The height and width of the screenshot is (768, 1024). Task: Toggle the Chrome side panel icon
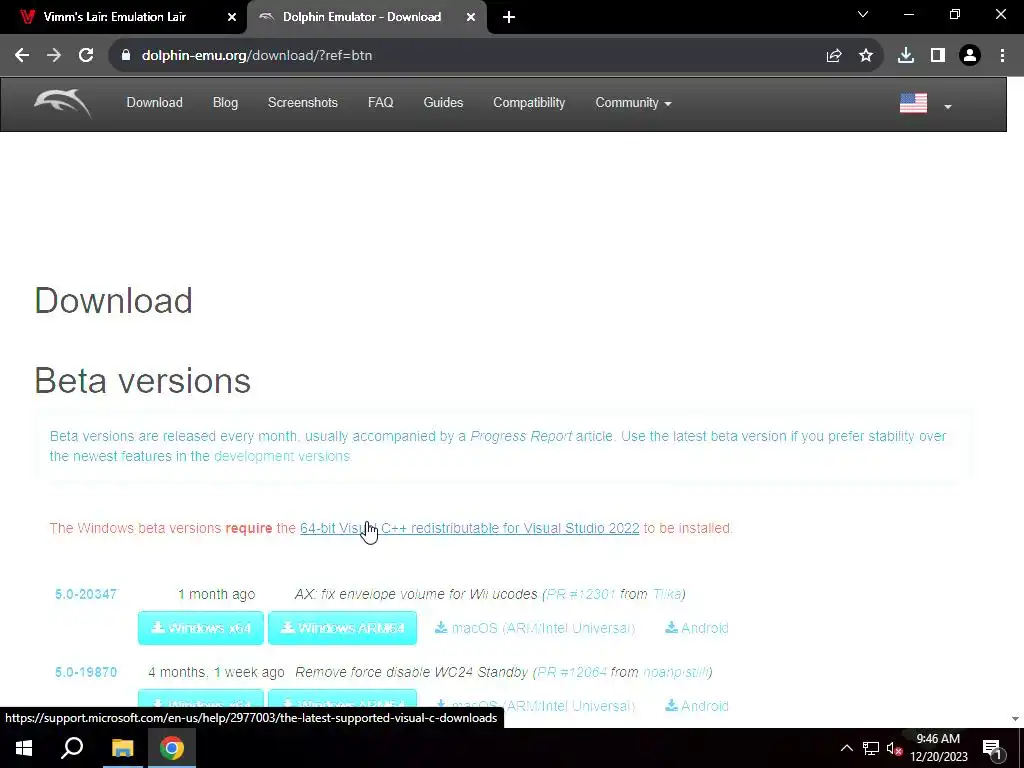point(938,56)
